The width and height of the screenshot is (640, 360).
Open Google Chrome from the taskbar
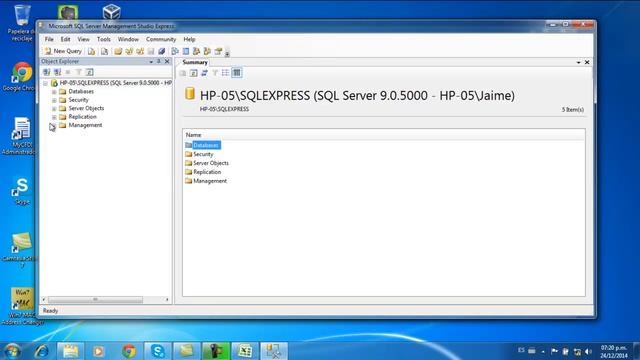pos(129,351)
